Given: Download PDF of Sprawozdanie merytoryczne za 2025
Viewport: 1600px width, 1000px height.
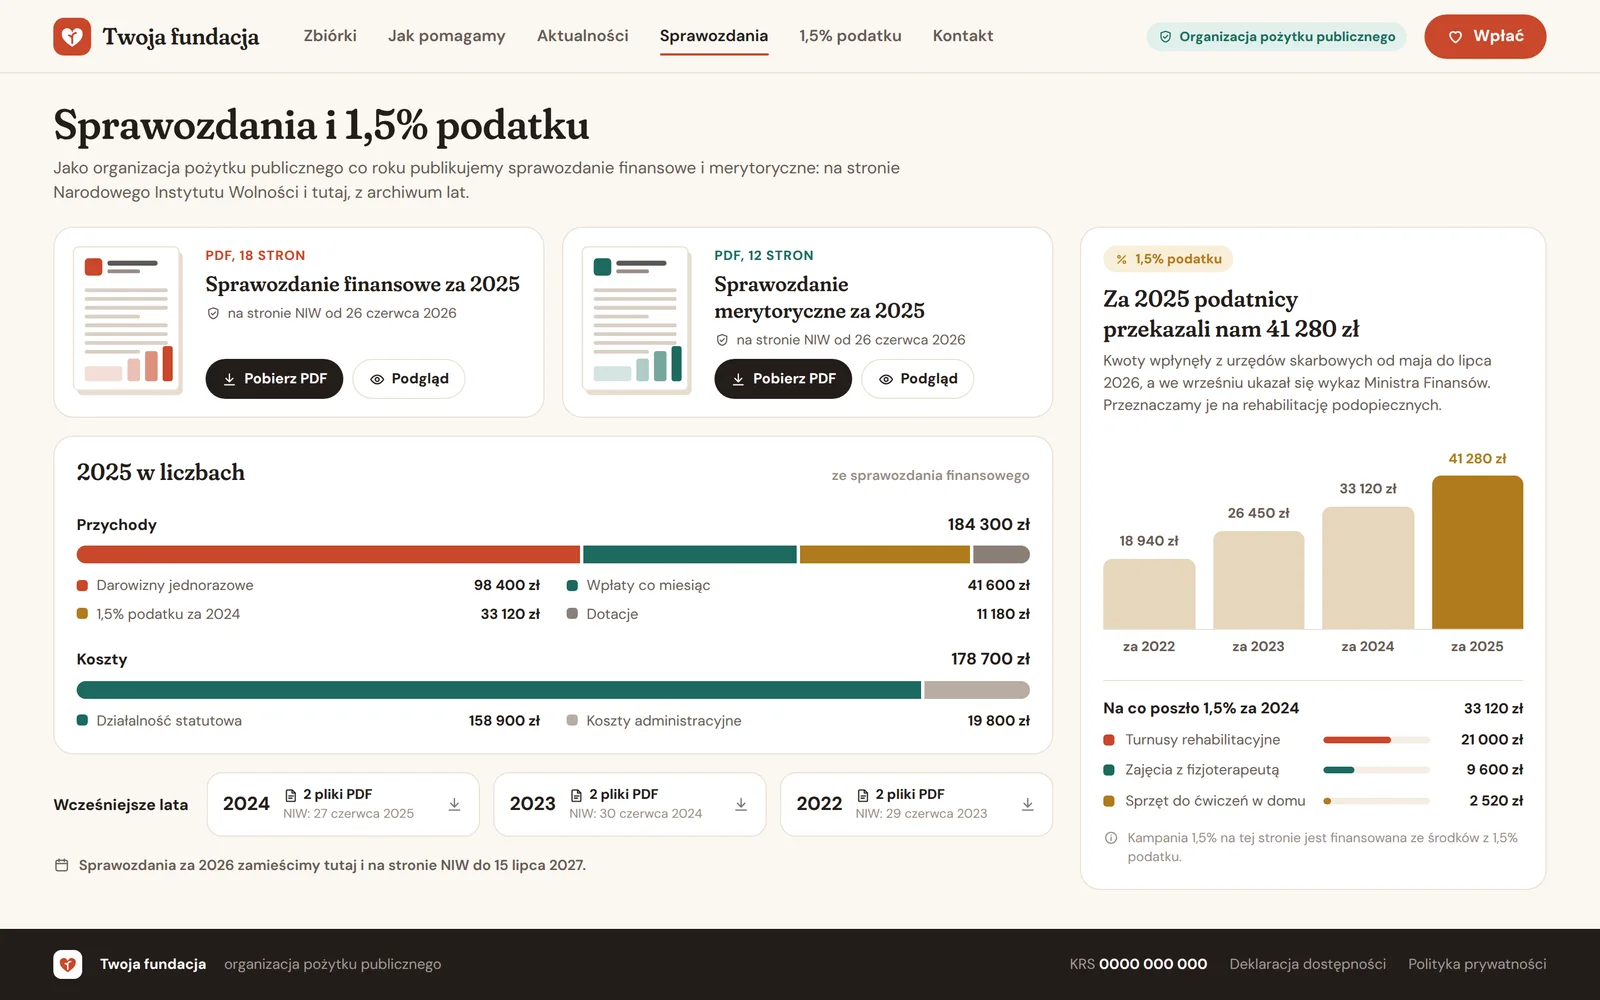Looking at the screenshot, I should [783, 379].
